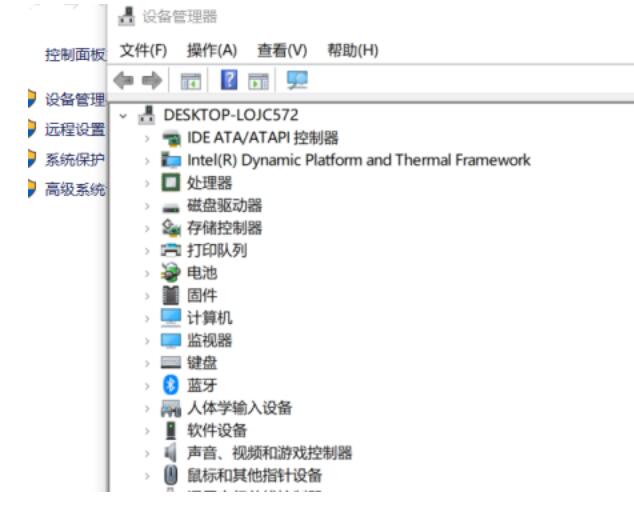Select the 鼠标和其他指针设备 mouse icon
This screenshot has width=634, height=506.
(170, 475)
